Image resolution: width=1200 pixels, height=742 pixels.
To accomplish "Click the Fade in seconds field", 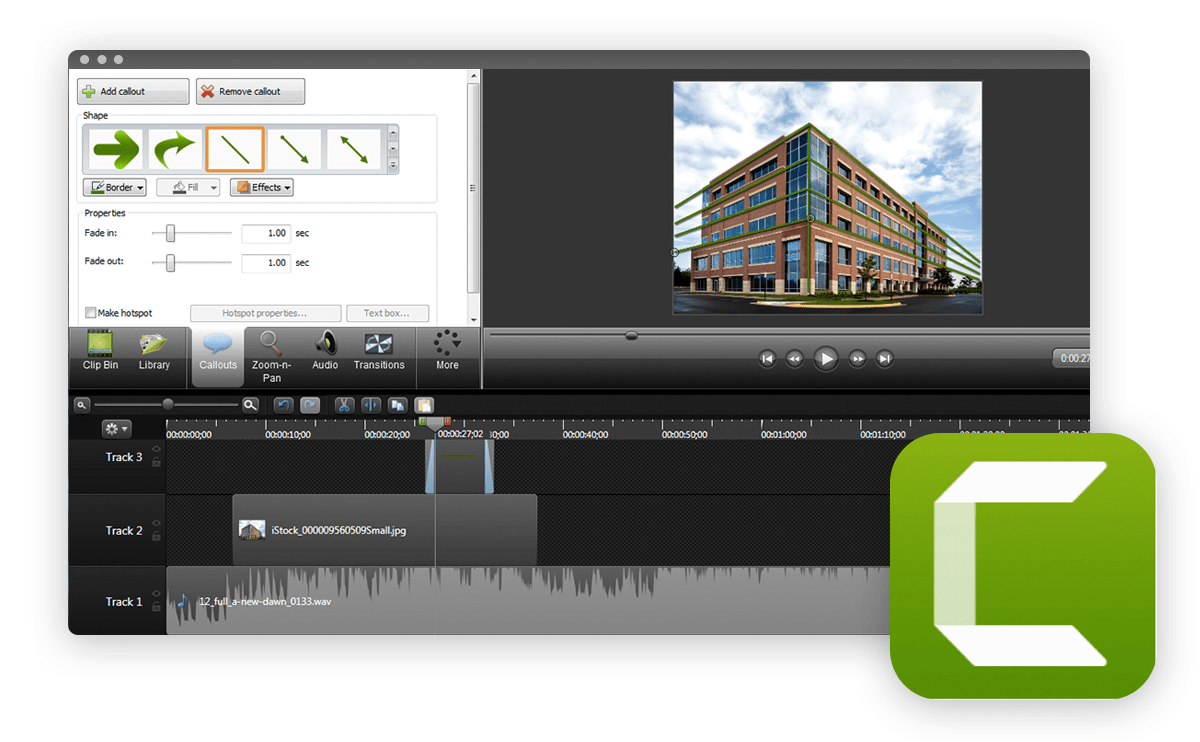I will coord(266,233).
